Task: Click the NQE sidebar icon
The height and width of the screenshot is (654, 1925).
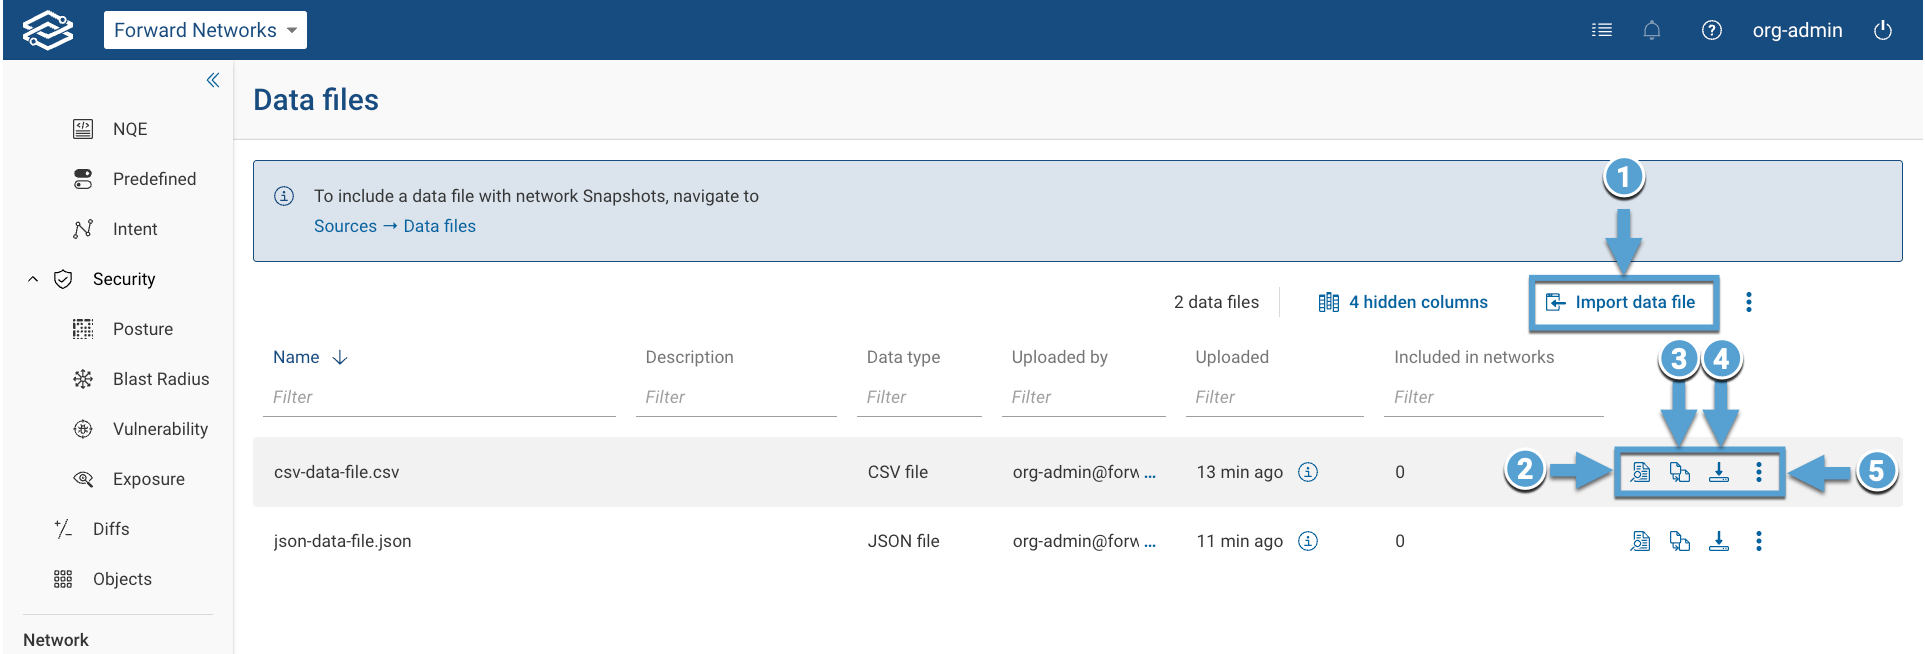Action: pyautogui.click(x=83, y=129)
